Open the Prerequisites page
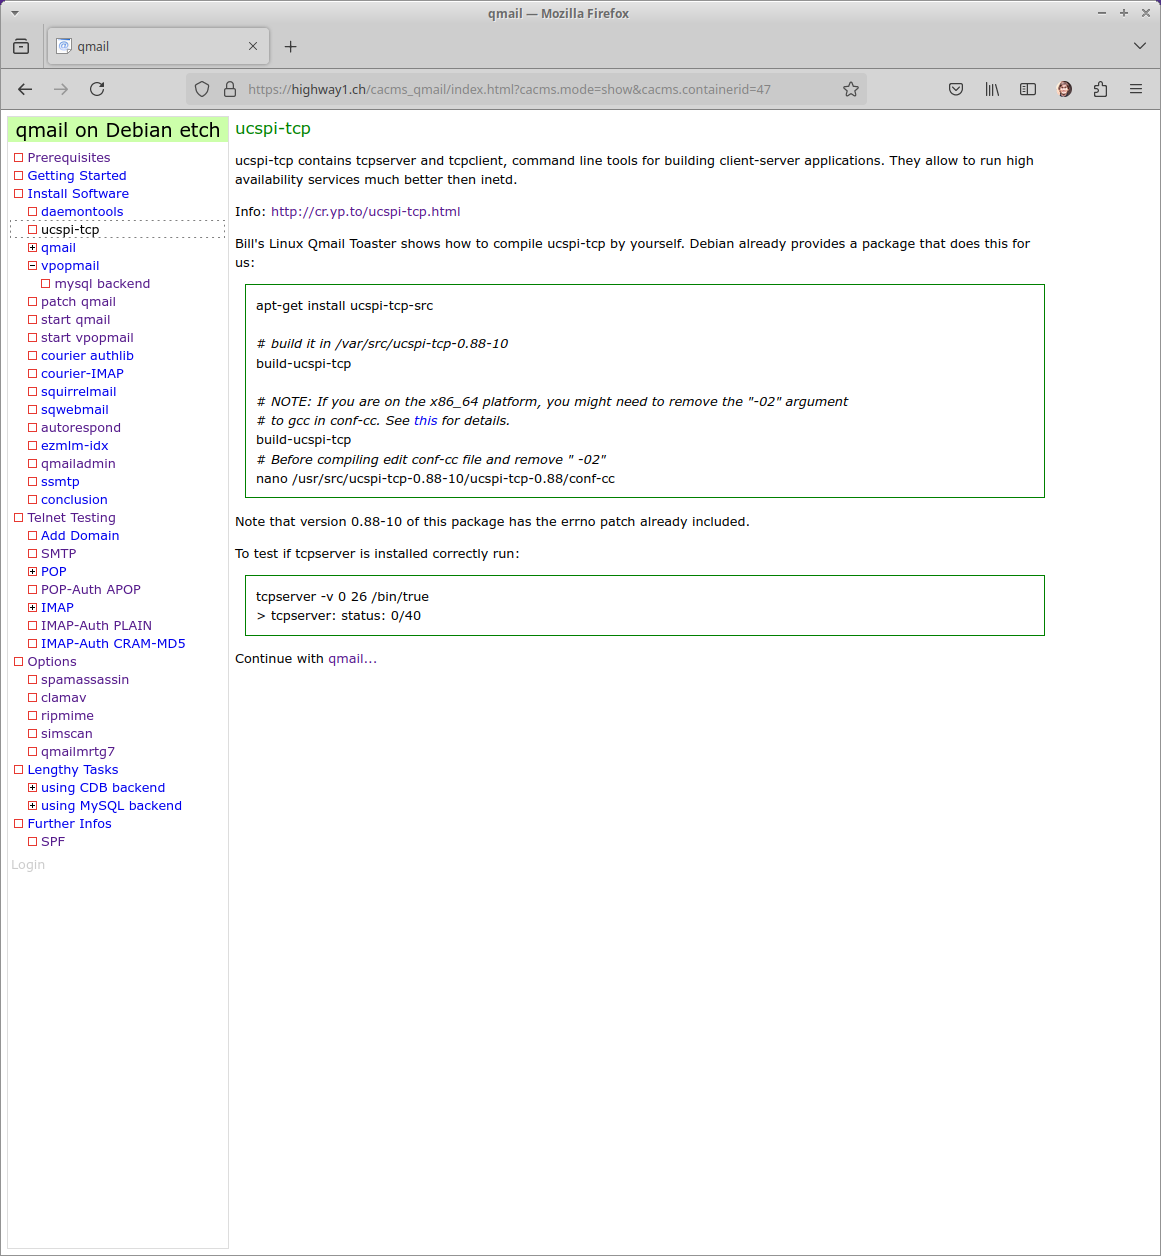 point(69,158)
